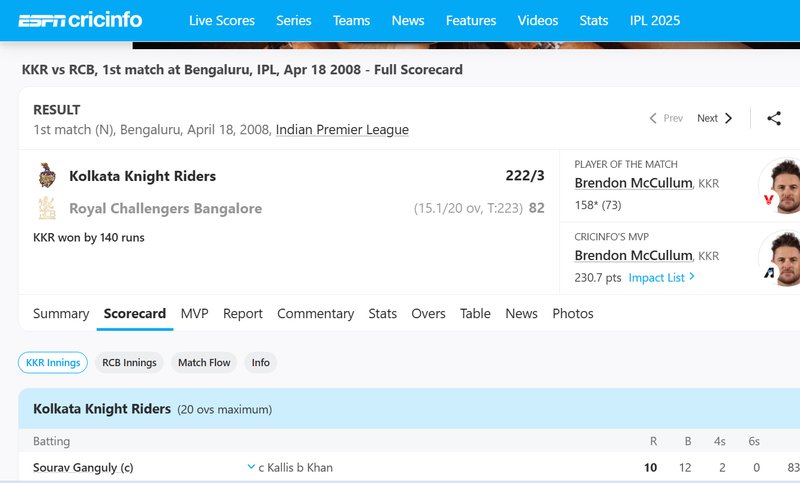Jump to the Info section
This screenshot has height=483, width=800.
[x=261, y=363]
